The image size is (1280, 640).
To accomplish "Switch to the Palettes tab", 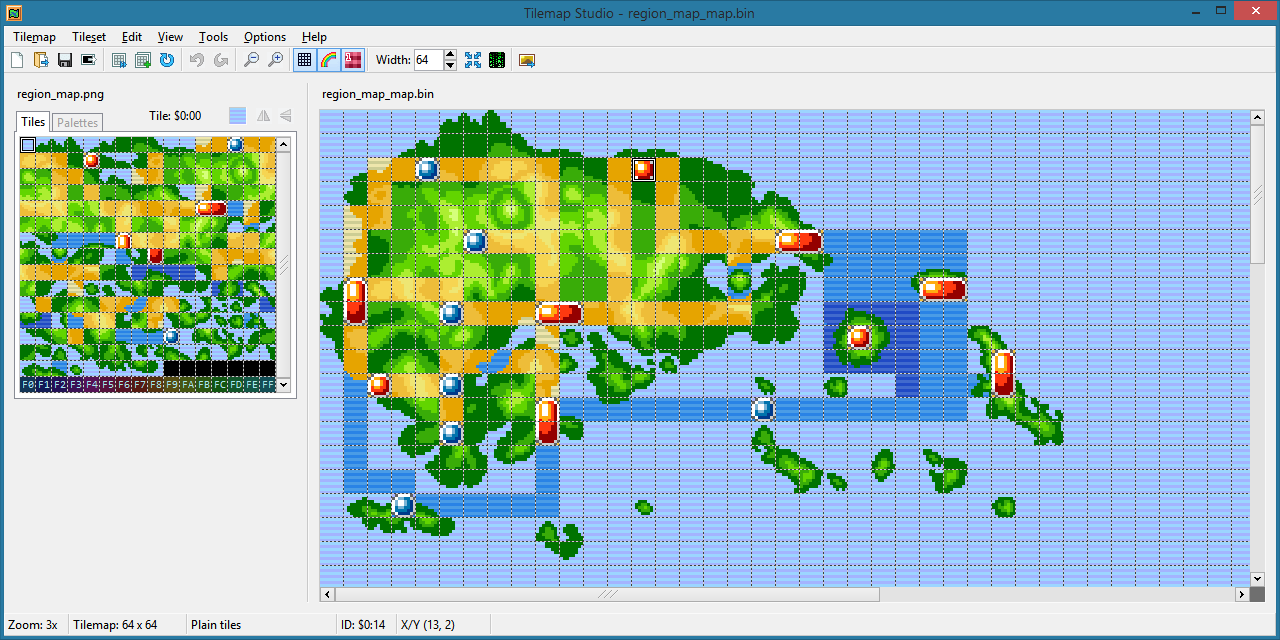I will [77, 121].
